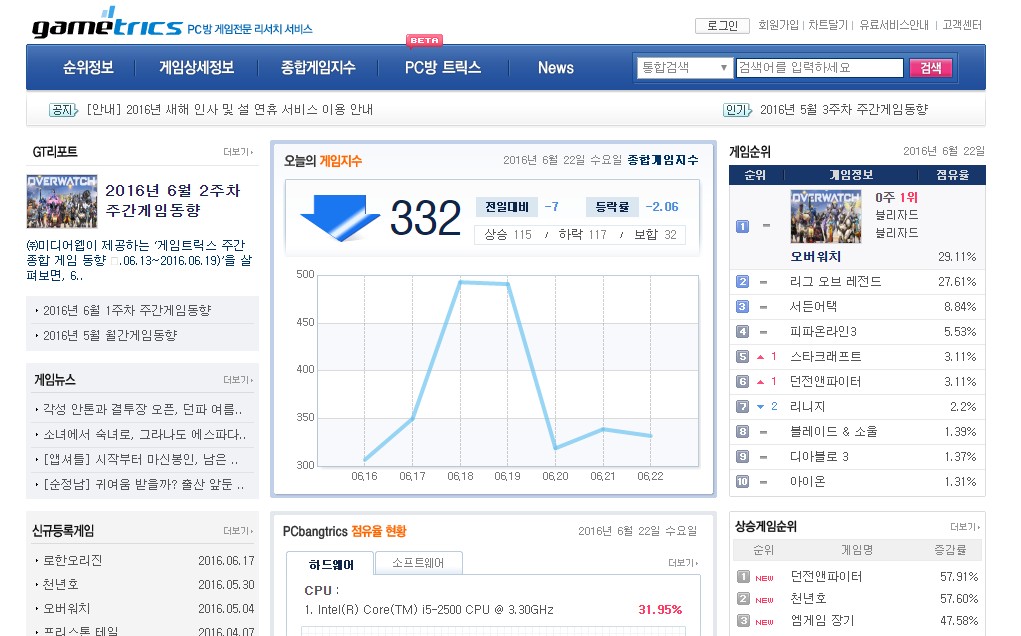Click rank 4 badge for 피파온라인3
Viewport: 1021px width, 636px height.
(742, 331)
